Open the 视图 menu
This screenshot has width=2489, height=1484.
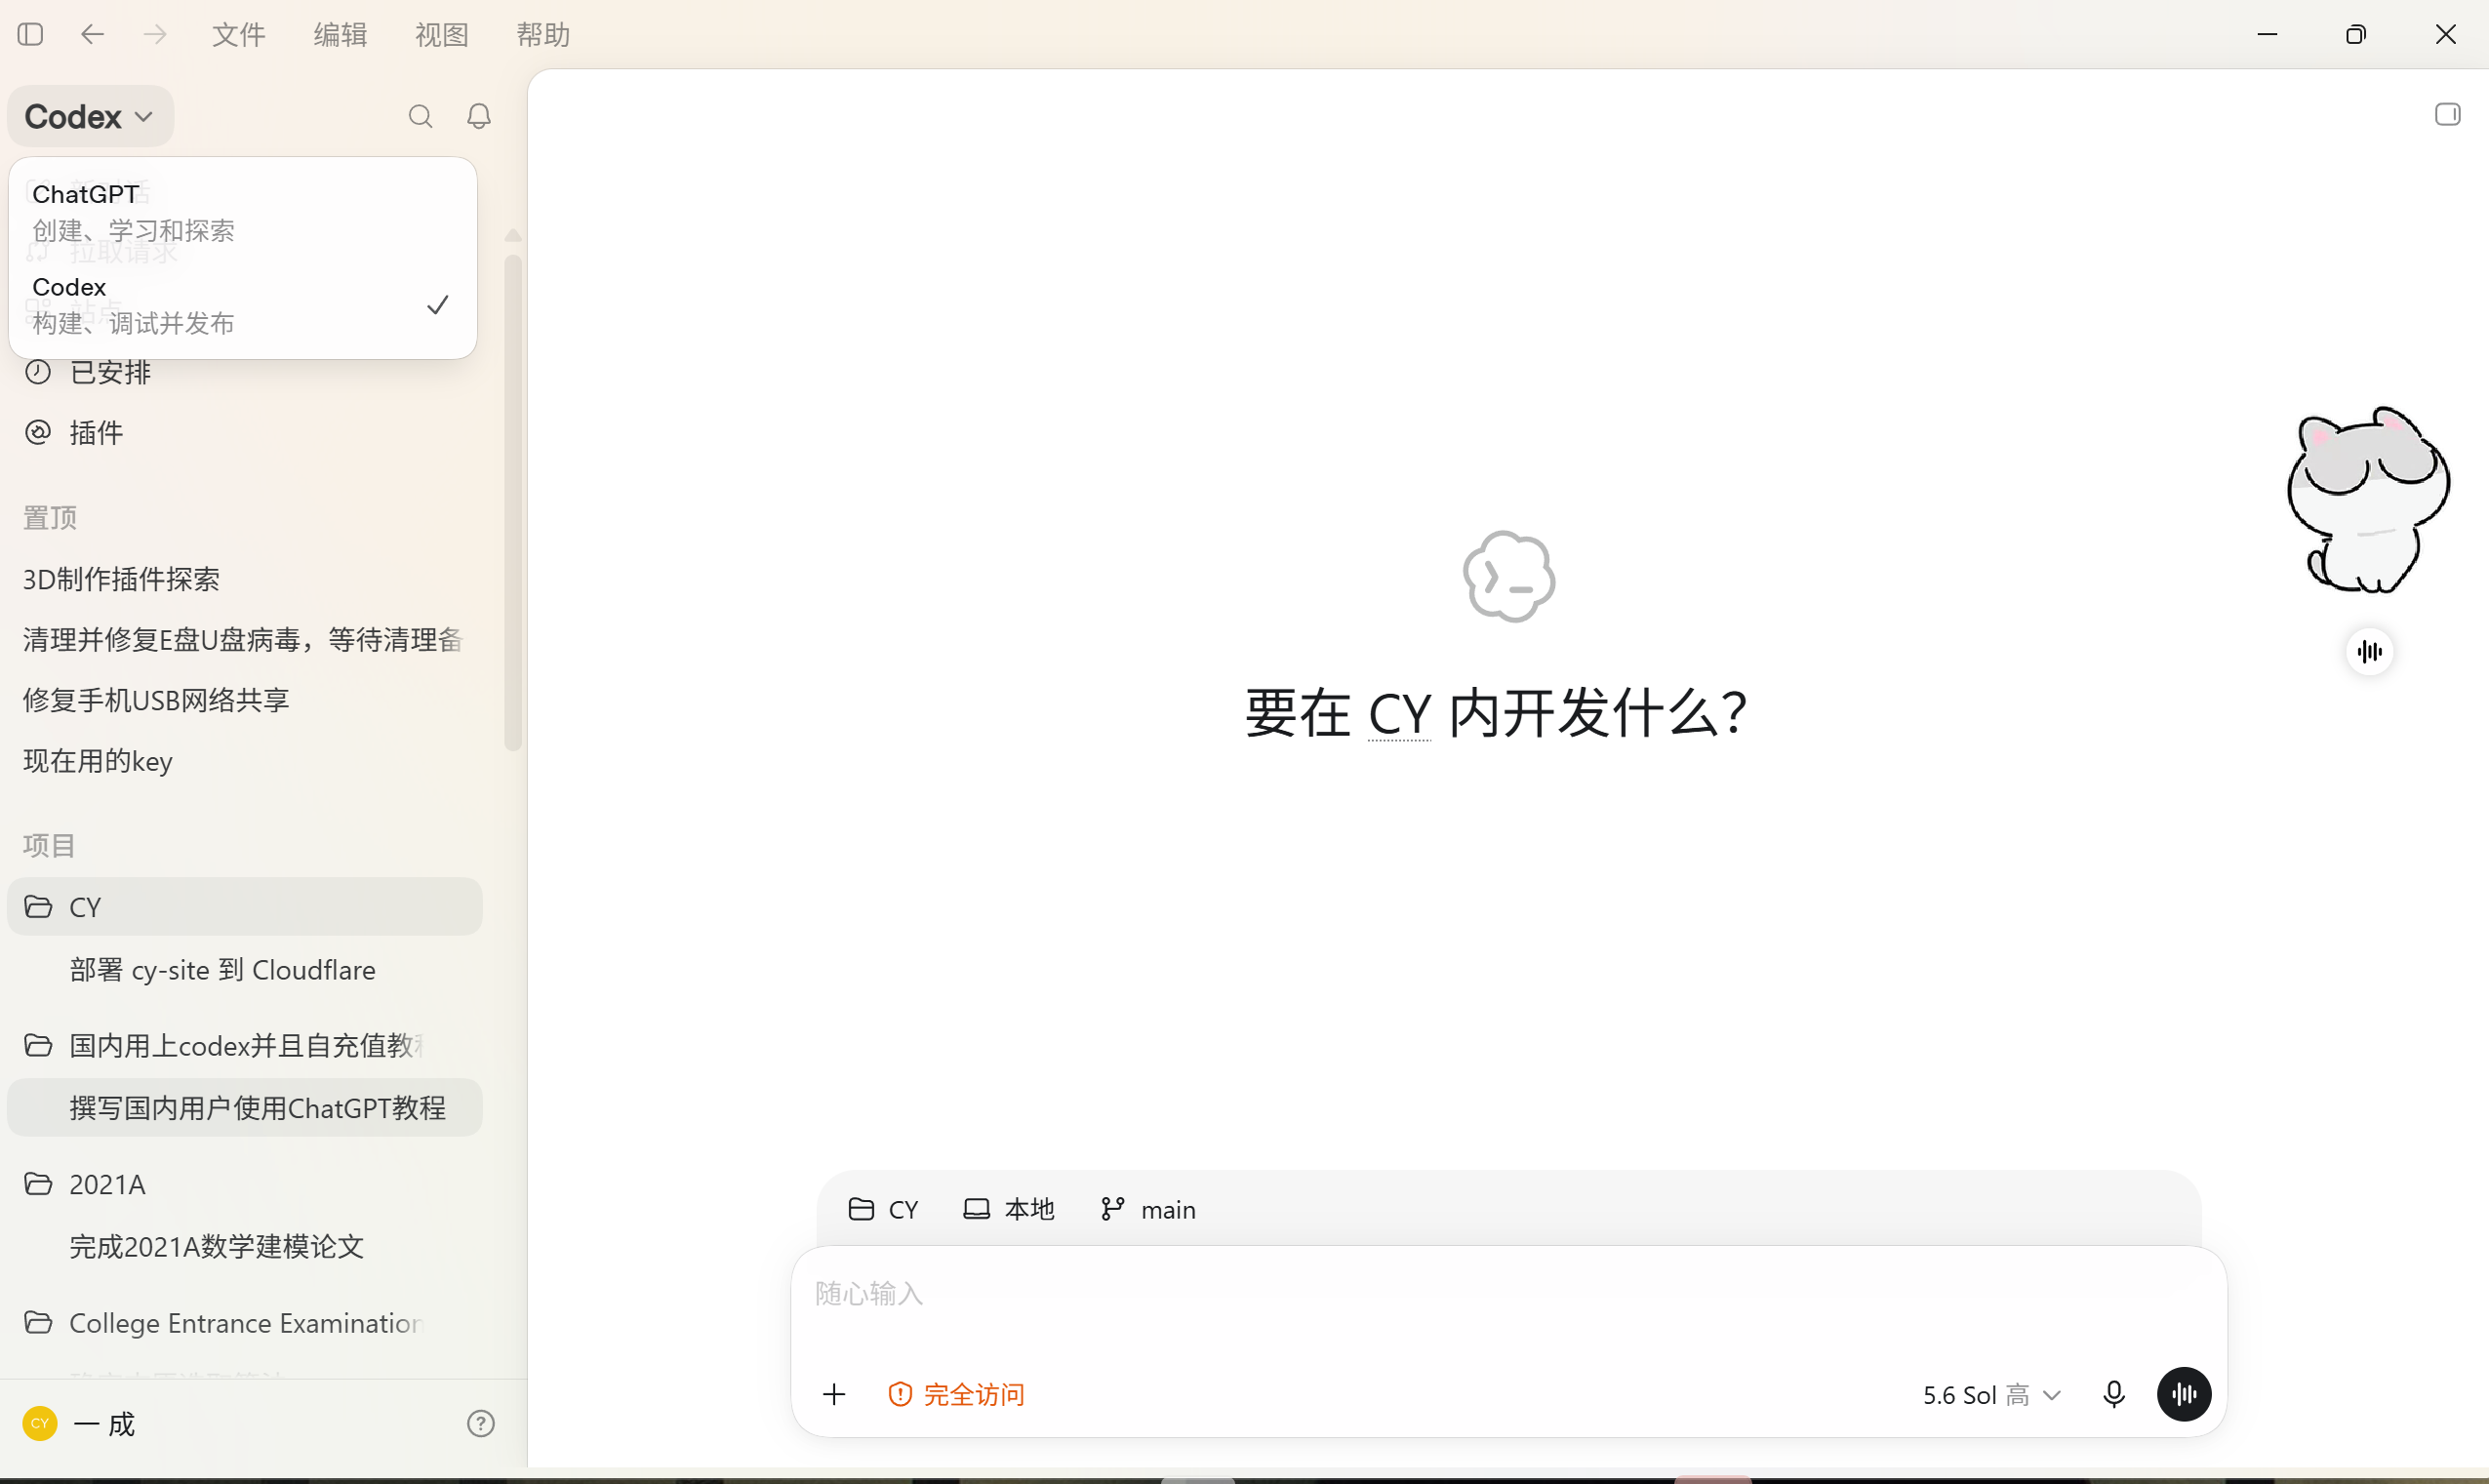[442, 35]
